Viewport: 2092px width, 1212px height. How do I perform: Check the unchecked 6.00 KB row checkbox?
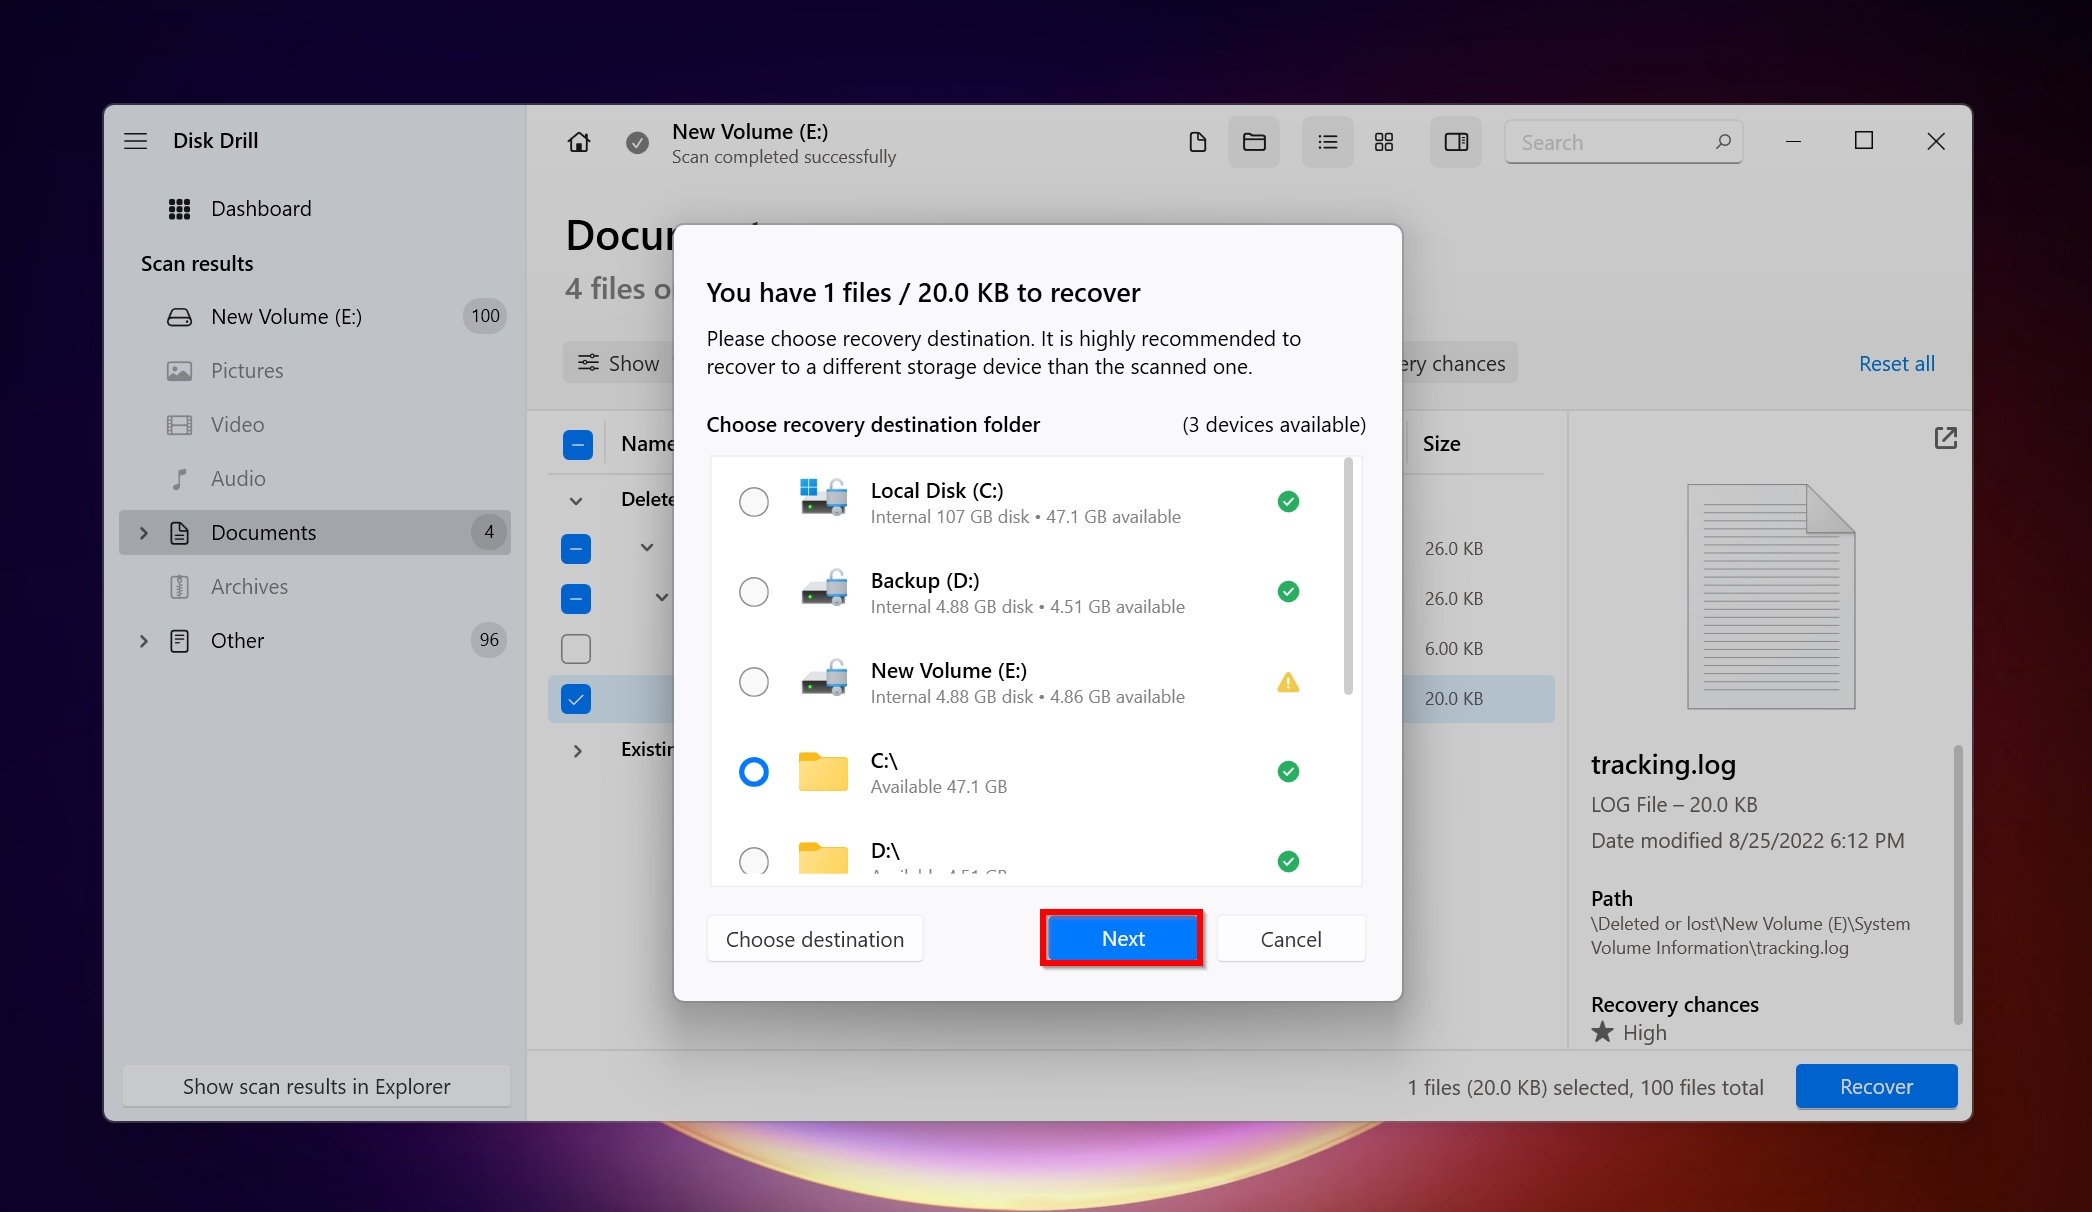[576, 649]
